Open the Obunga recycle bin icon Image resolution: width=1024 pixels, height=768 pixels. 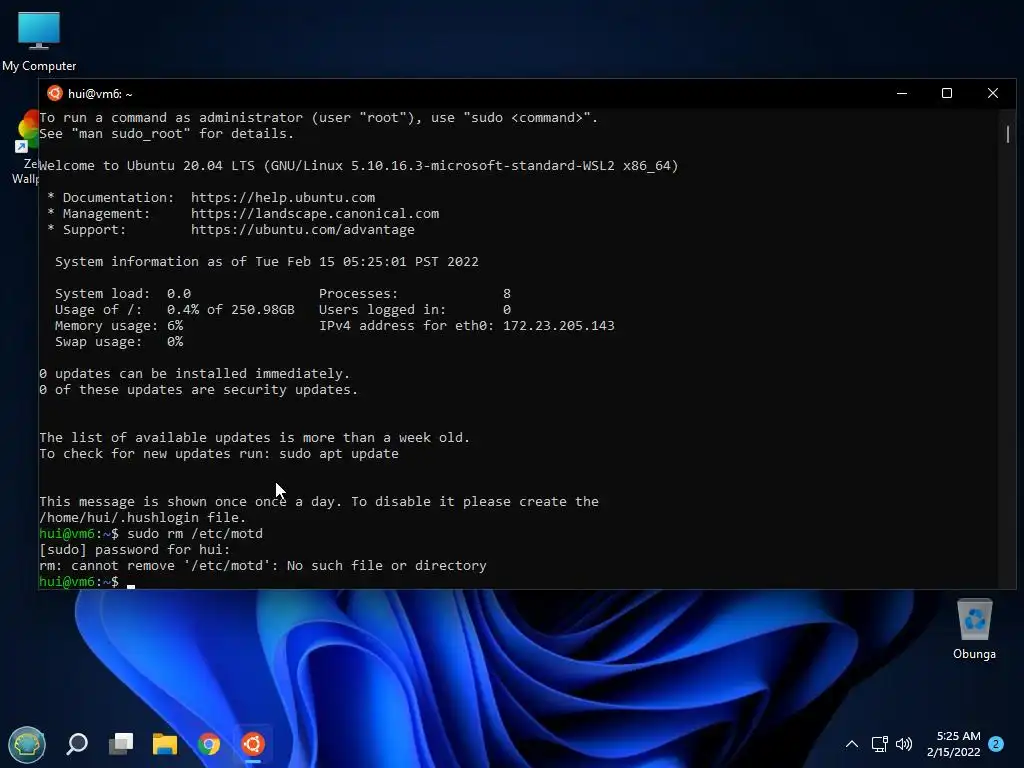974,630
